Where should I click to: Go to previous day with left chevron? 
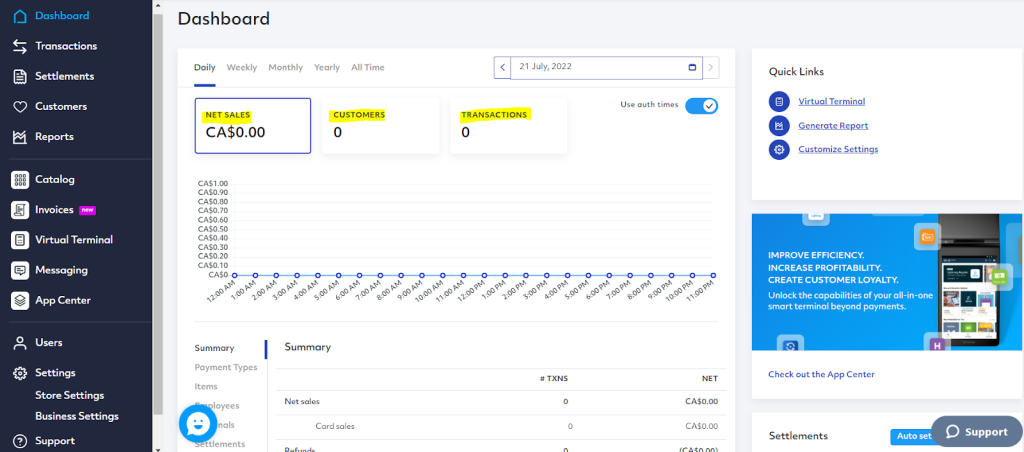[x=502, y=67]
